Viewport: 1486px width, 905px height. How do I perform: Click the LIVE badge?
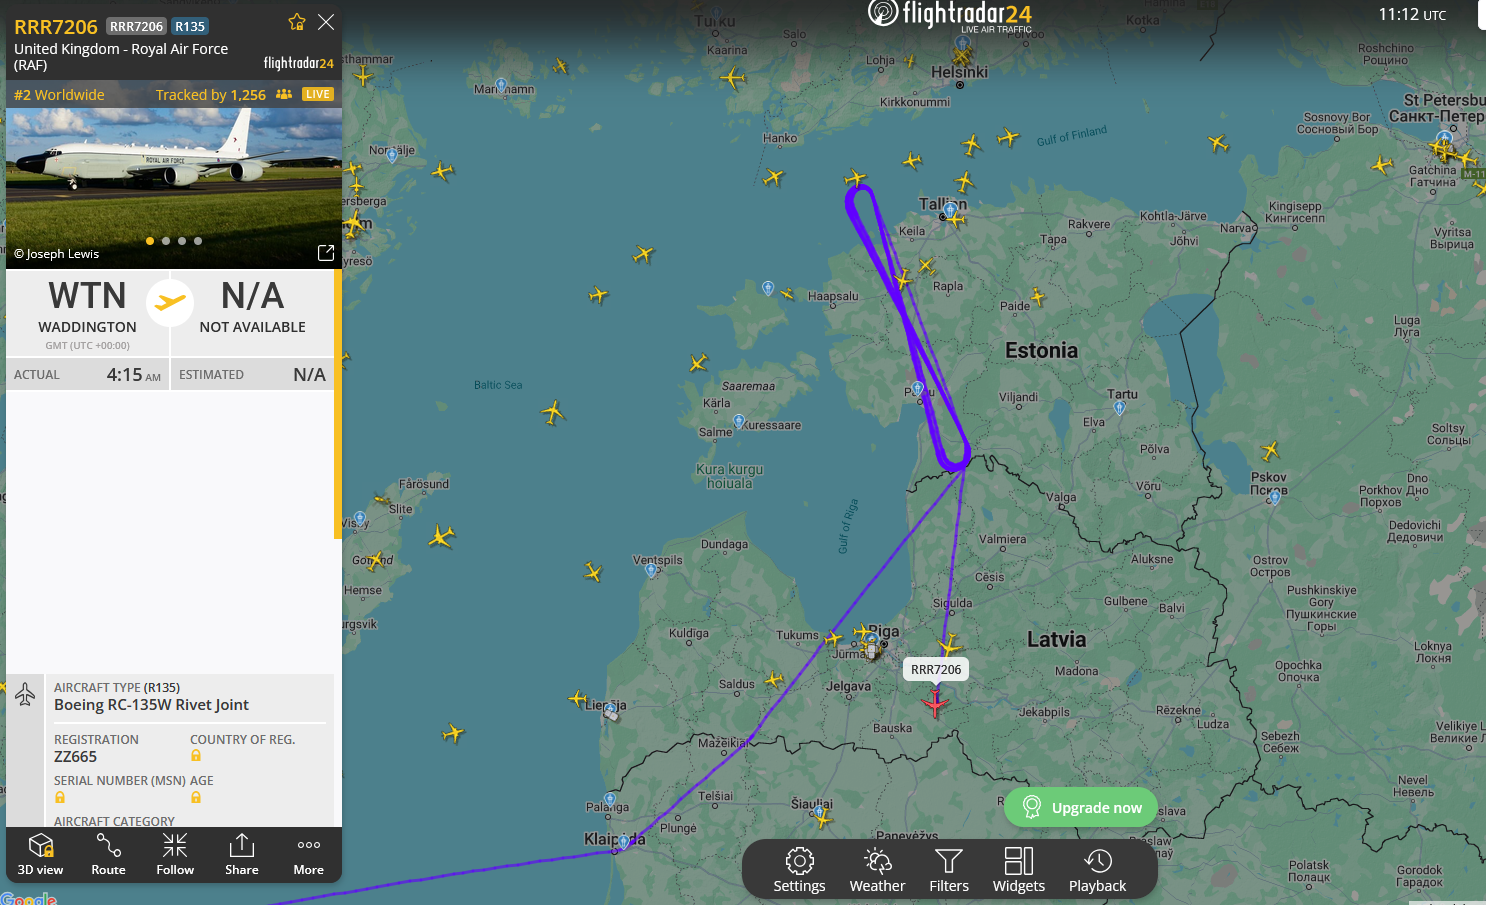pos(318,94)
